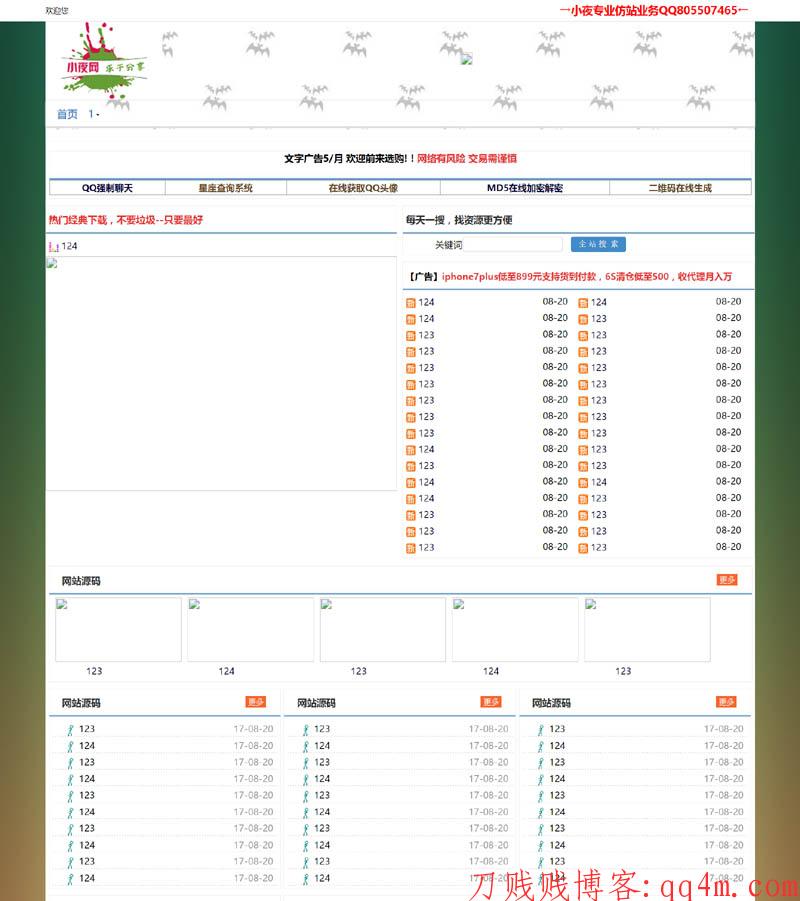This screenshot has height=901, width=800.
Task: Open 二维码在线生成 tool tab
Action: (680, 188)
